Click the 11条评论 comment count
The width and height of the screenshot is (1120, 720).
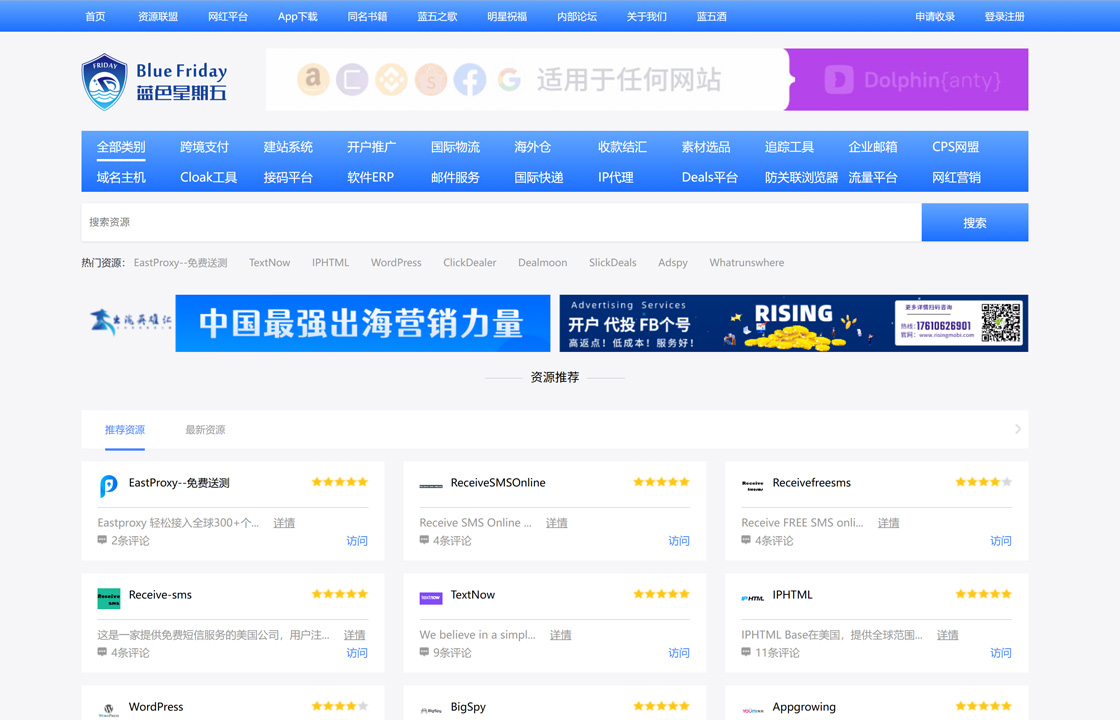pos(777,653)
